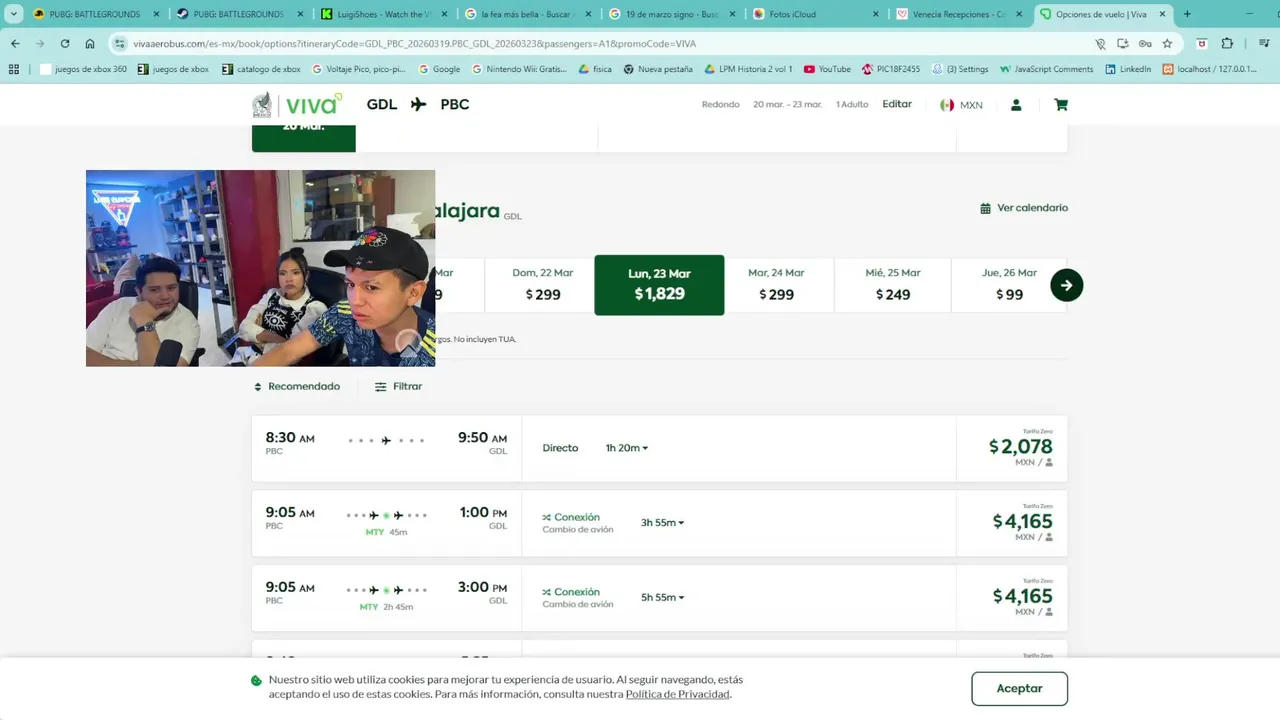Select the Mié, 25 Mar $249 date

coord(893,285)
